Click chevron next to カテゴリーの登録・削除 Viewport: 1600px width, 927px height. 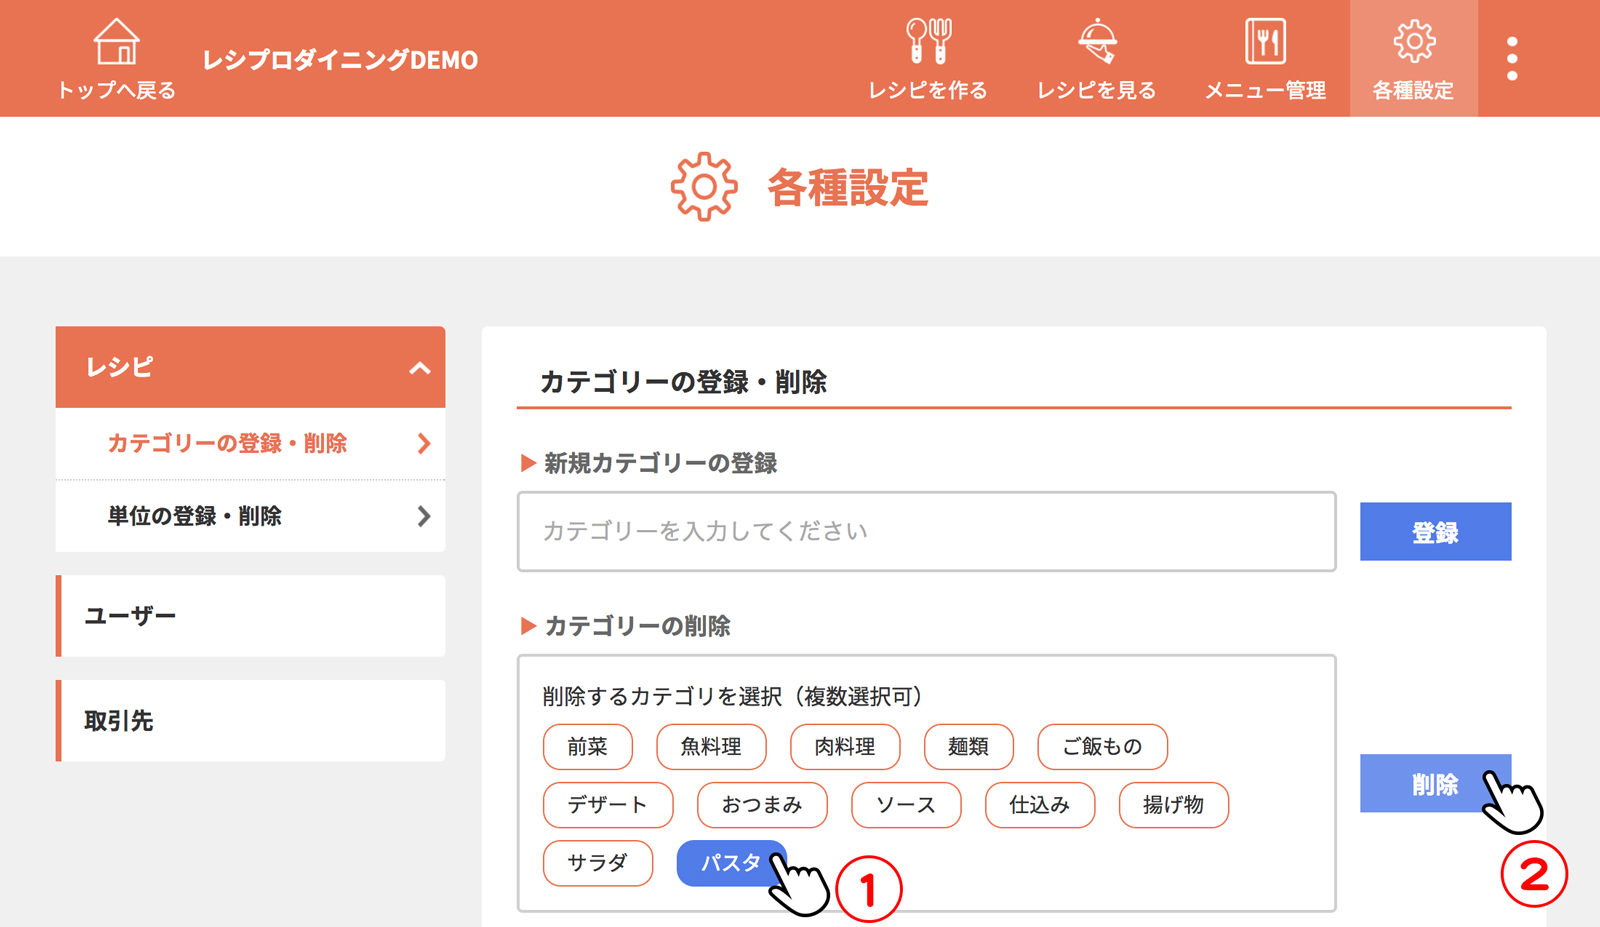pos(424,443)
